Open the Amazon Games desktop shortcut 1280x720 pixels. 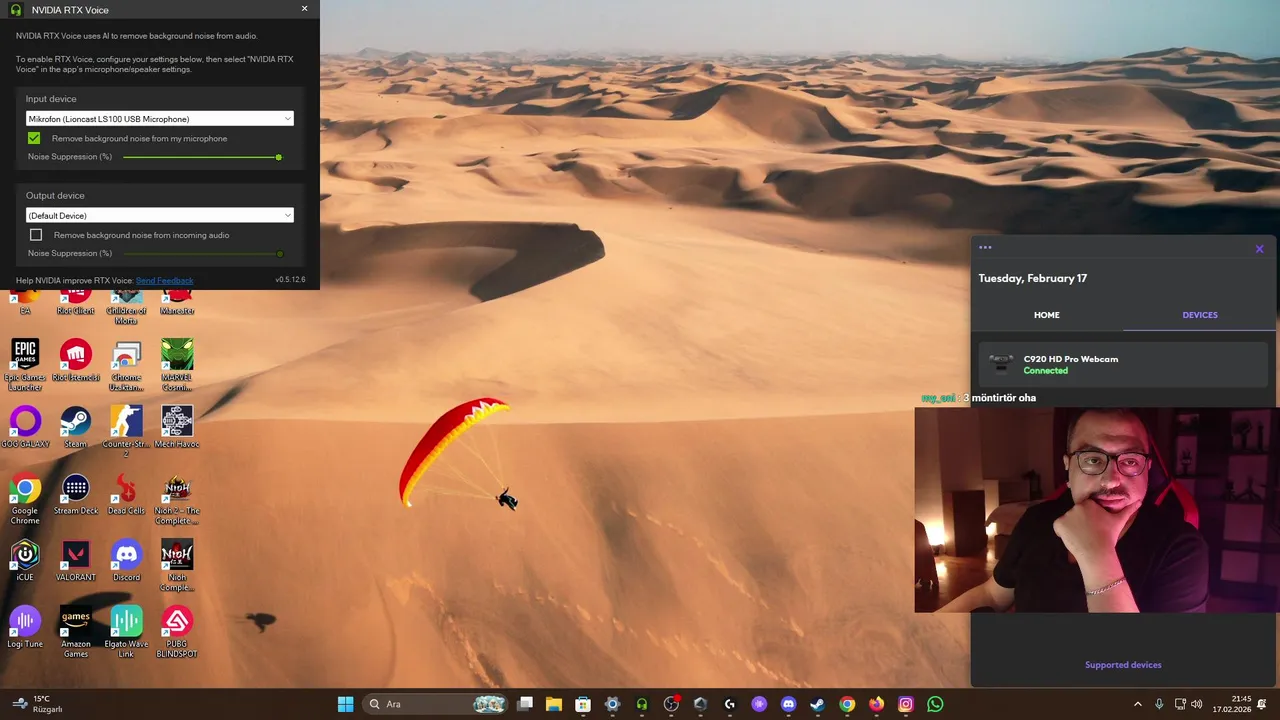coord(76,631)
